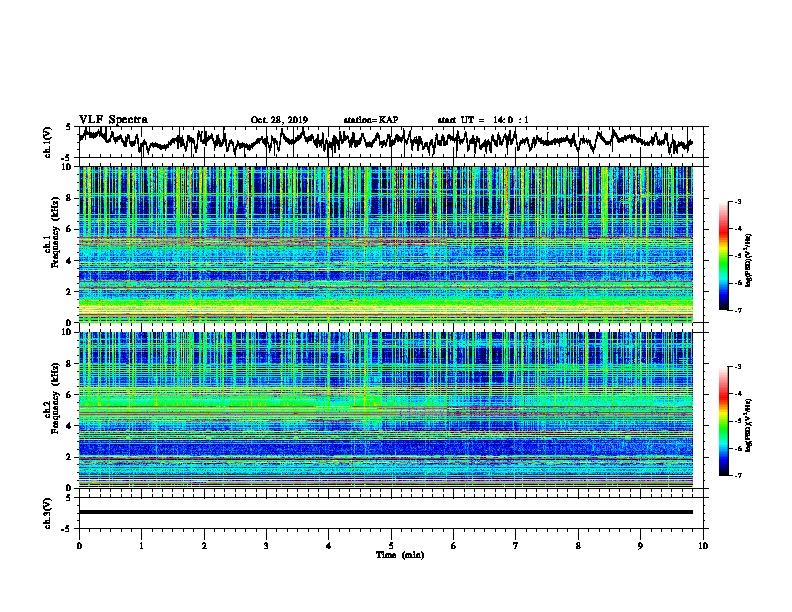Click the "station=KAP" header label
The height and width of the screenshot is (612, 792).
pyautogui.click(x=371, y=120)
